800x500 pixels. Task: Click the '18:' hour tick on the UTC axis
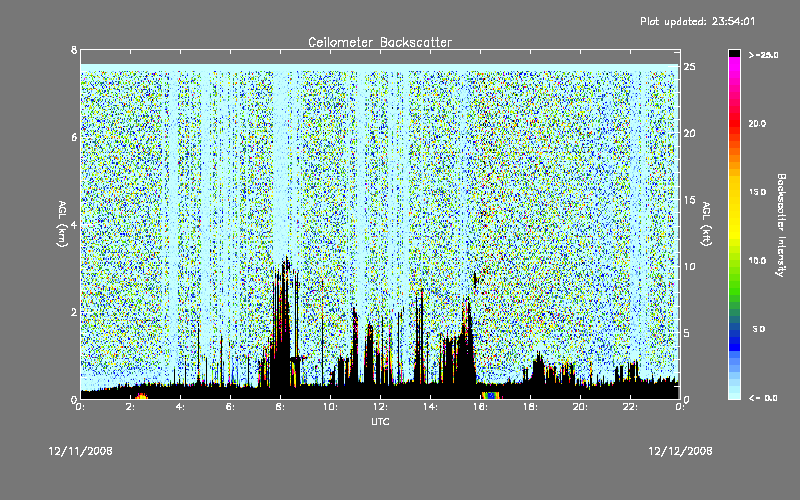[x=530, y=407]
